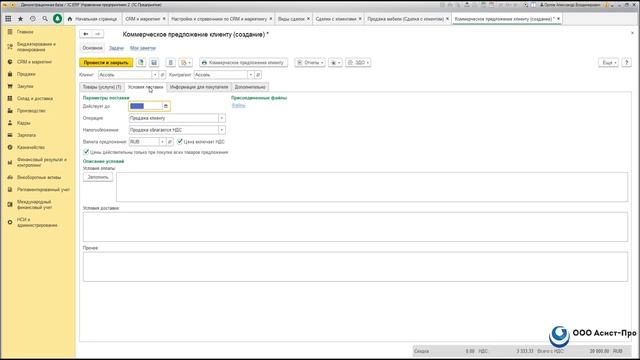Expand the Валюта предложения dropdown
The image size is (640, 360).
click(162, 142)
